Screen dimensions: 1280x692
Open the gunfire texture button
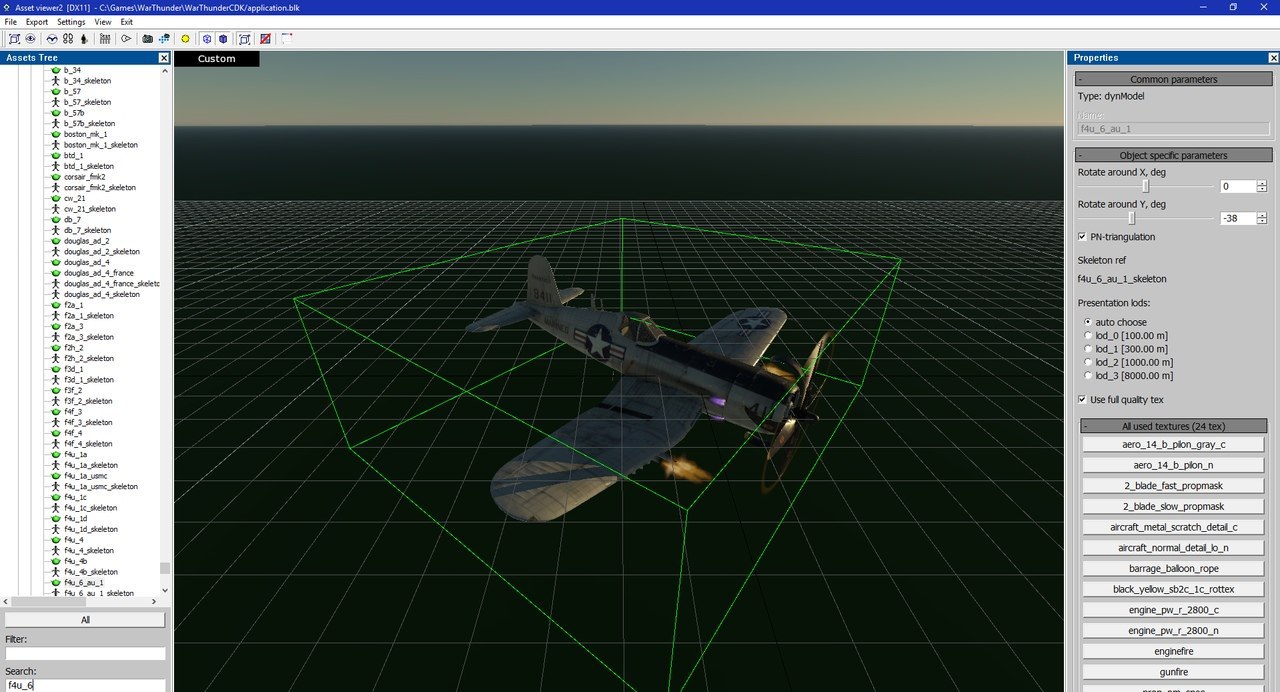coord(1173,672)
